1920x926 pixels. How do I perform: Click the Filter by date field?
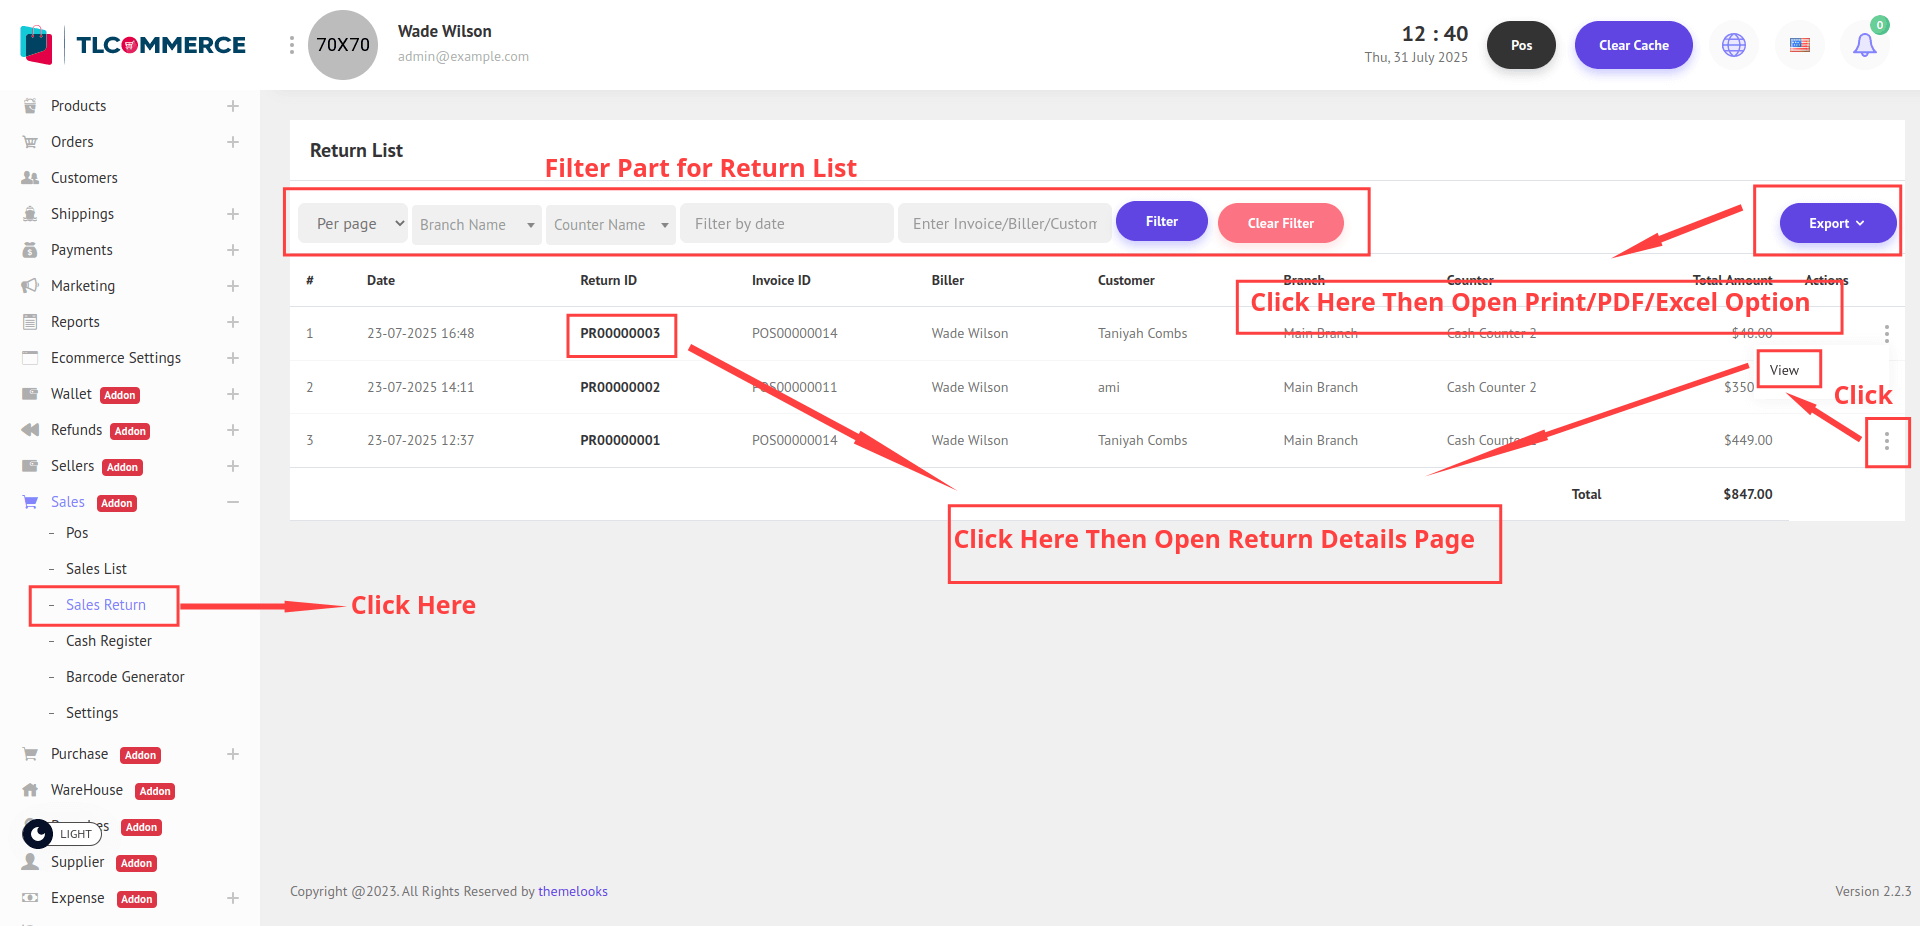pyautogui.click(x=786, y=224)
